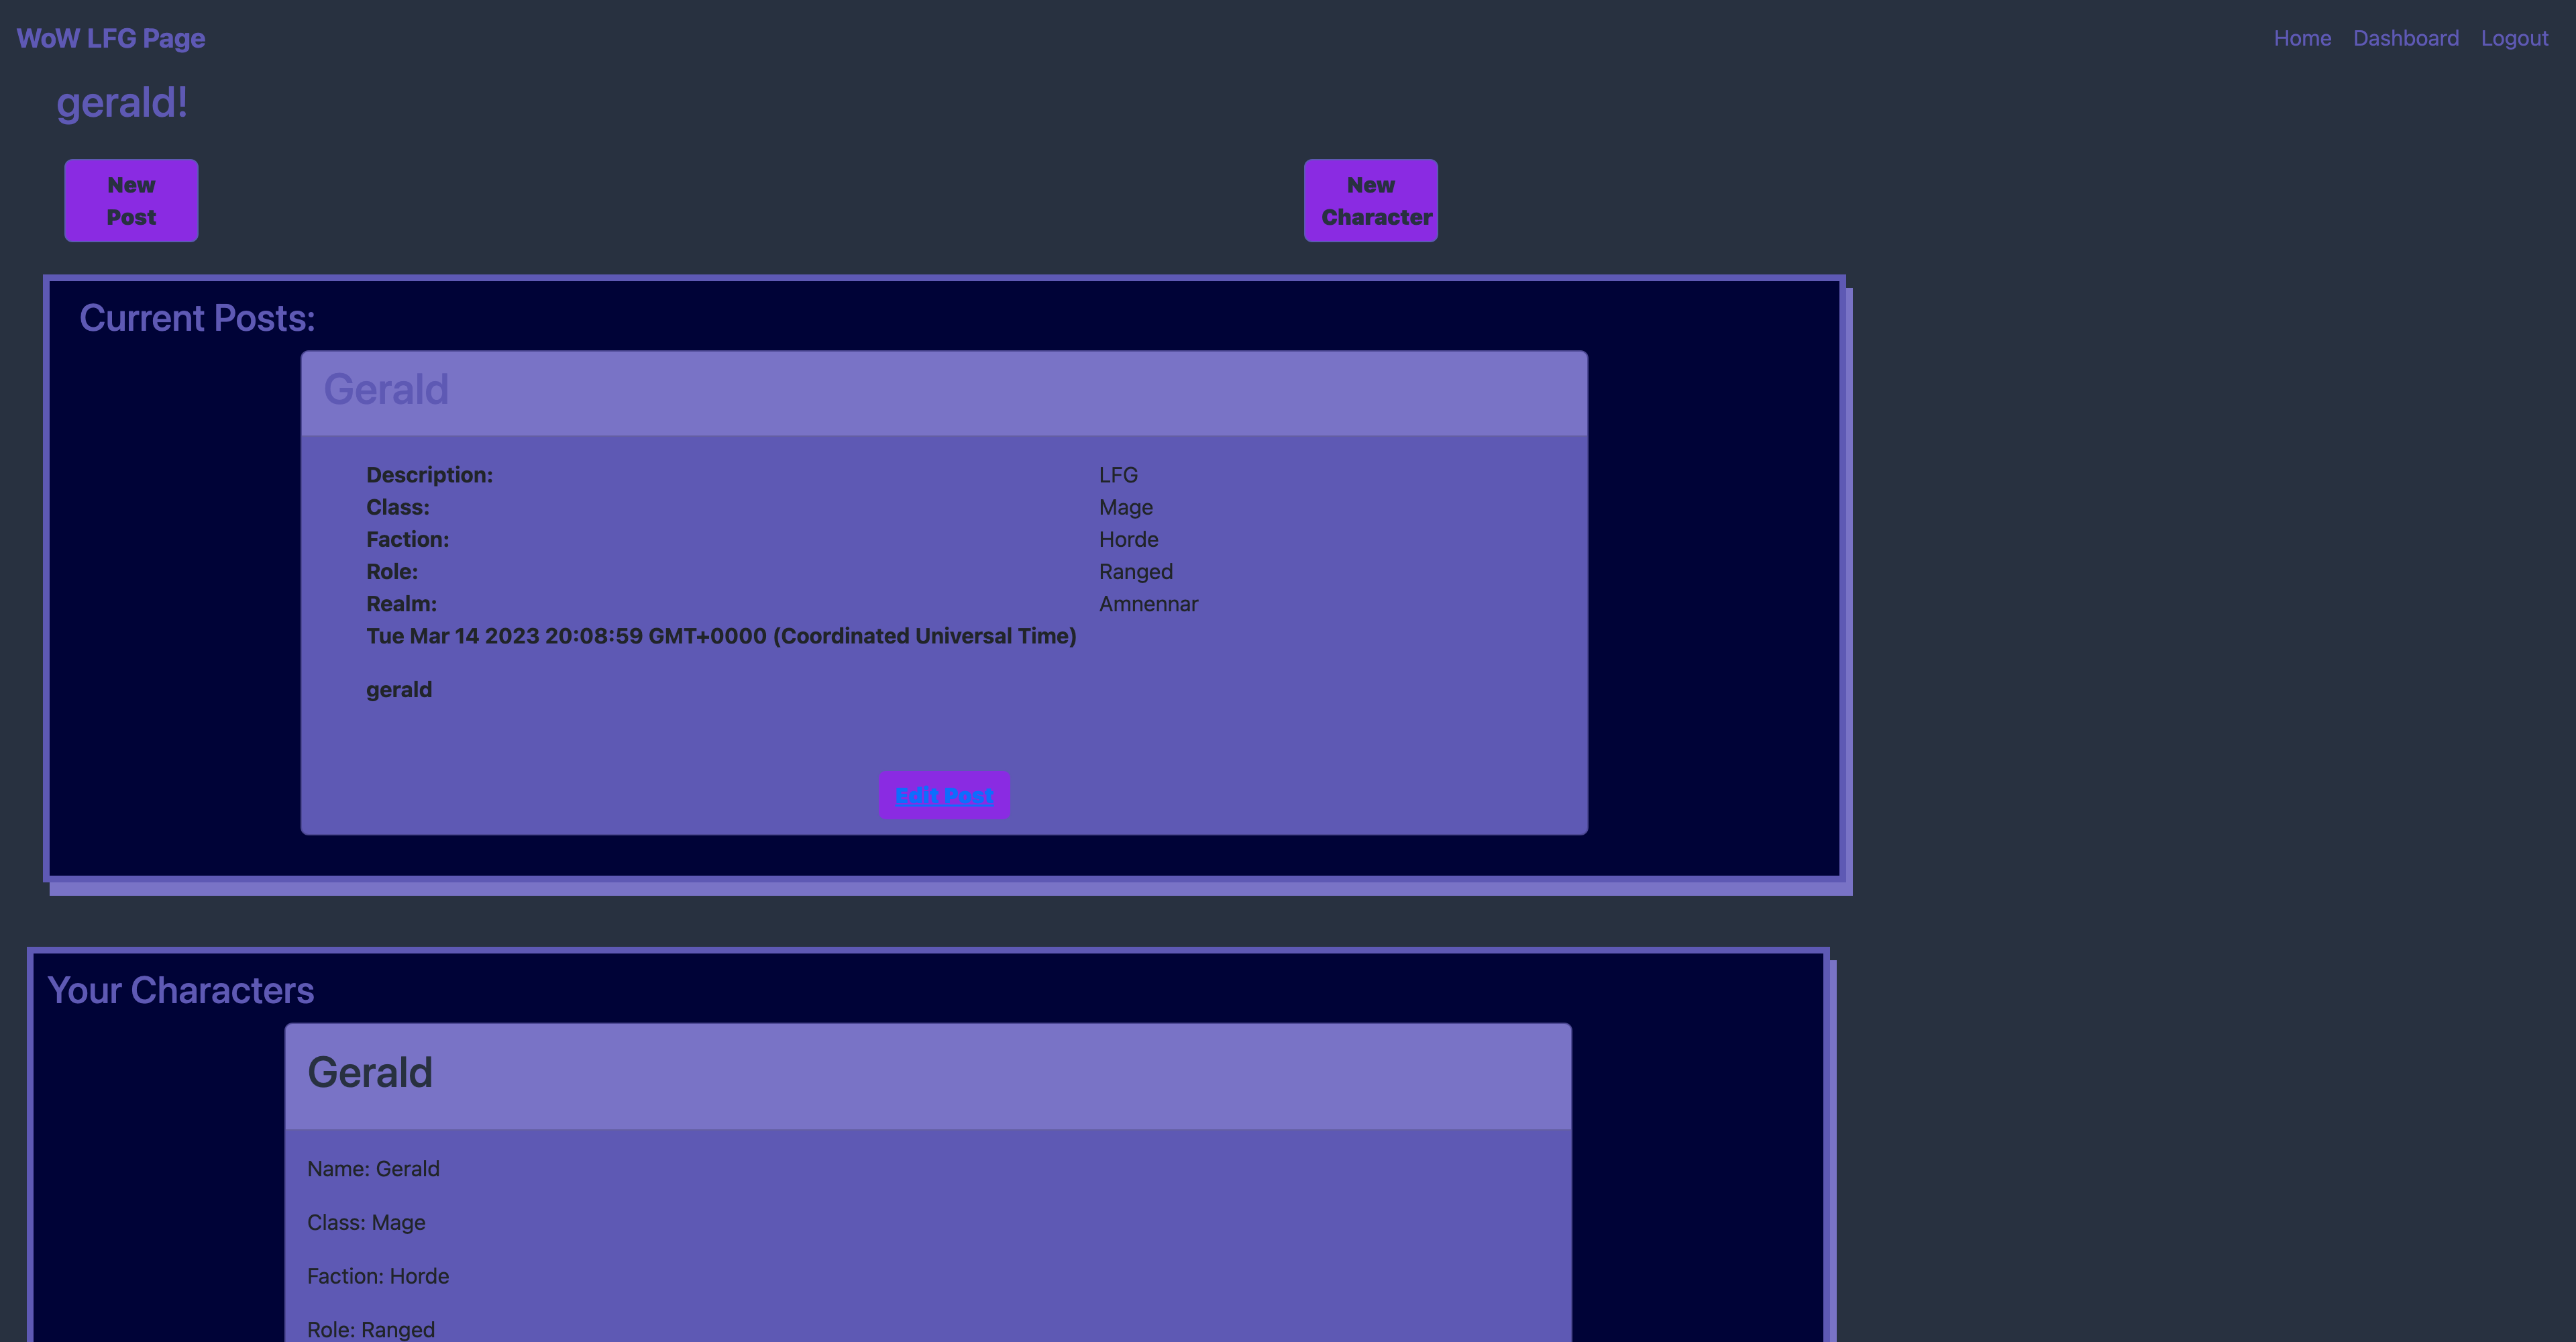2576x1342 pixels.
Task: Click the gerald author name in post
Action: pos(398,690)
